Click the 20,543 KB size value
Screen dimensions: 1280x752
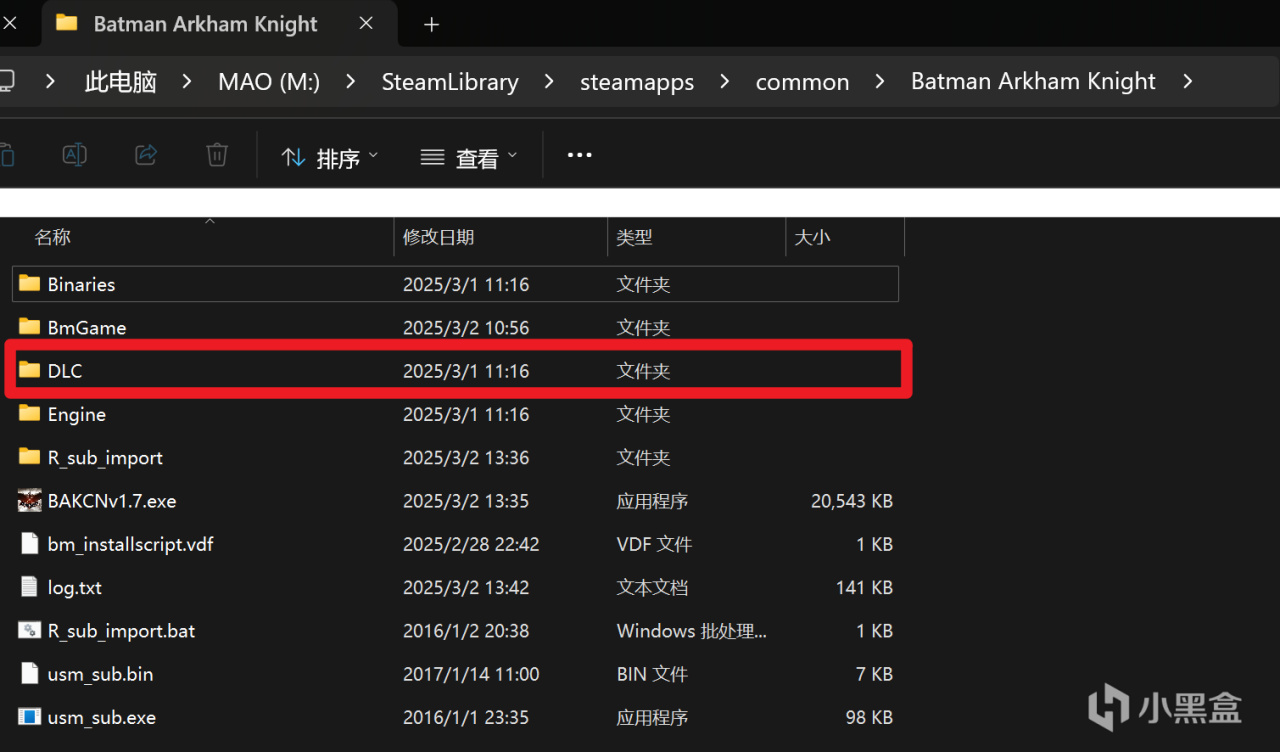(852, 501)
